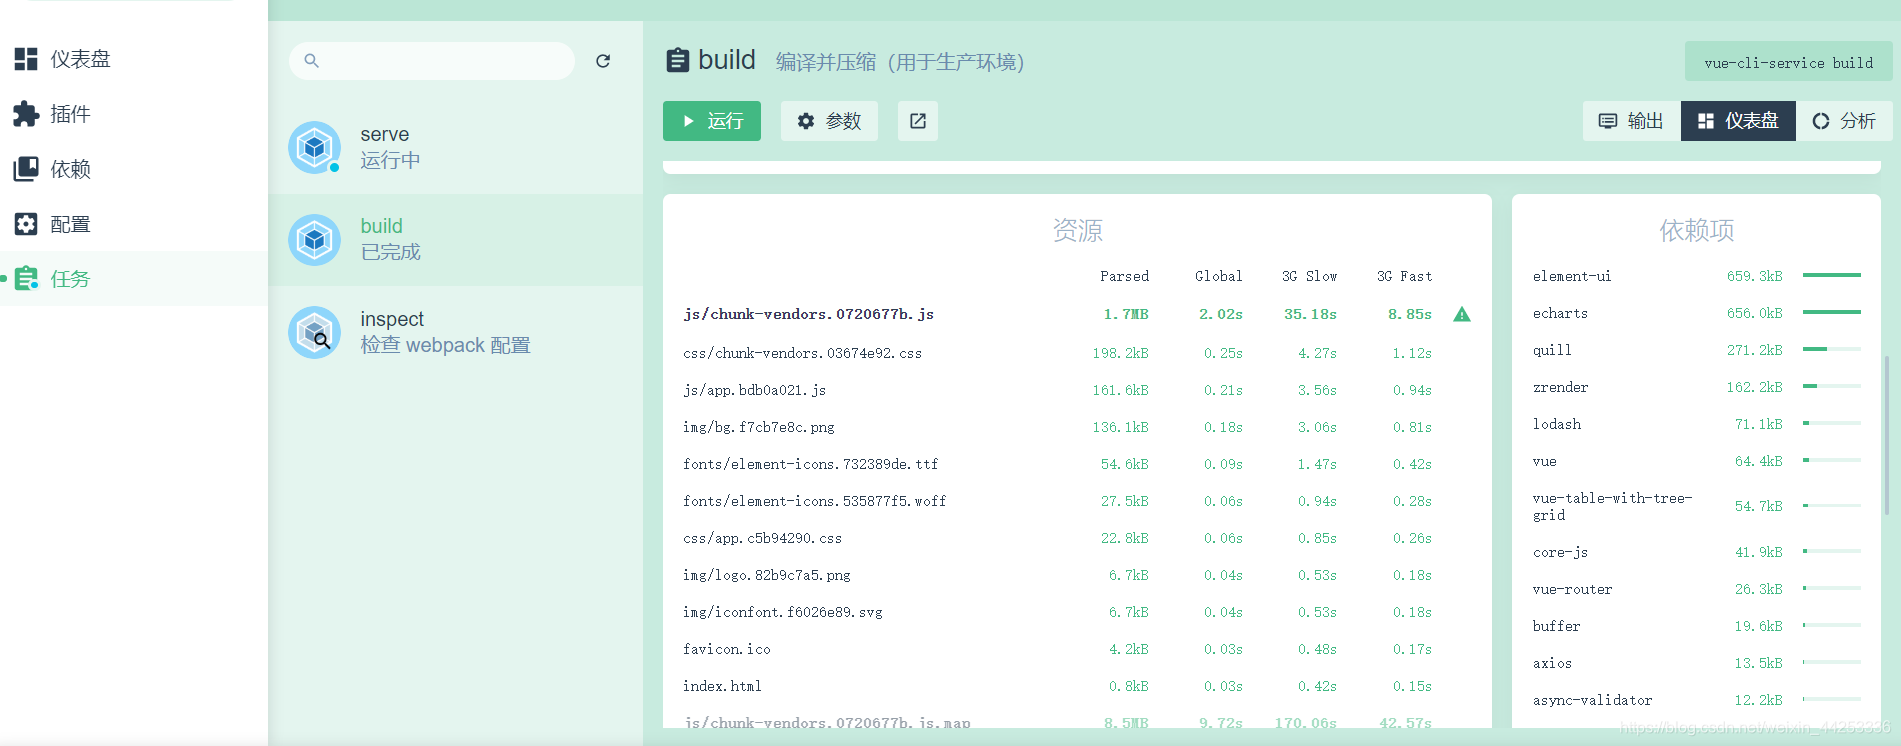
Task: Select img/logo.82b9c7a5.png asset row
Action: pos(1077,575)
